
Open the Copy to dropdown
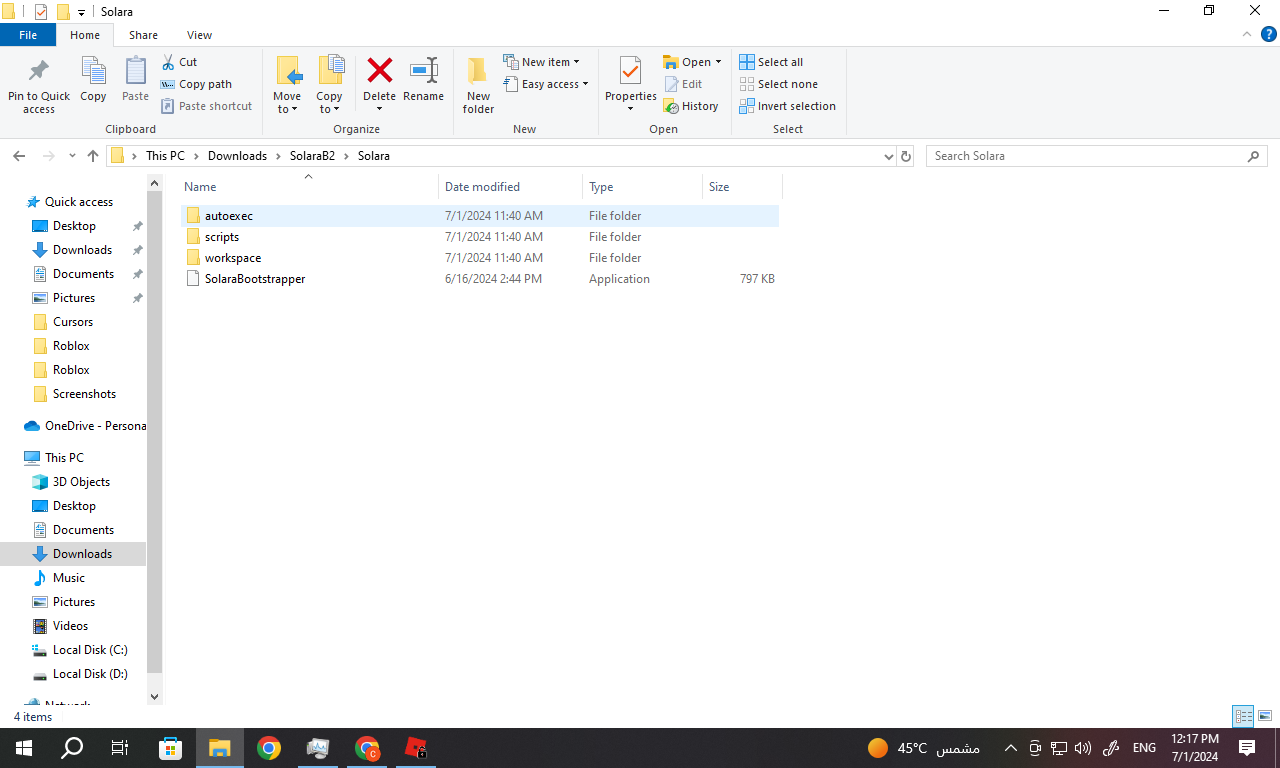329,86
